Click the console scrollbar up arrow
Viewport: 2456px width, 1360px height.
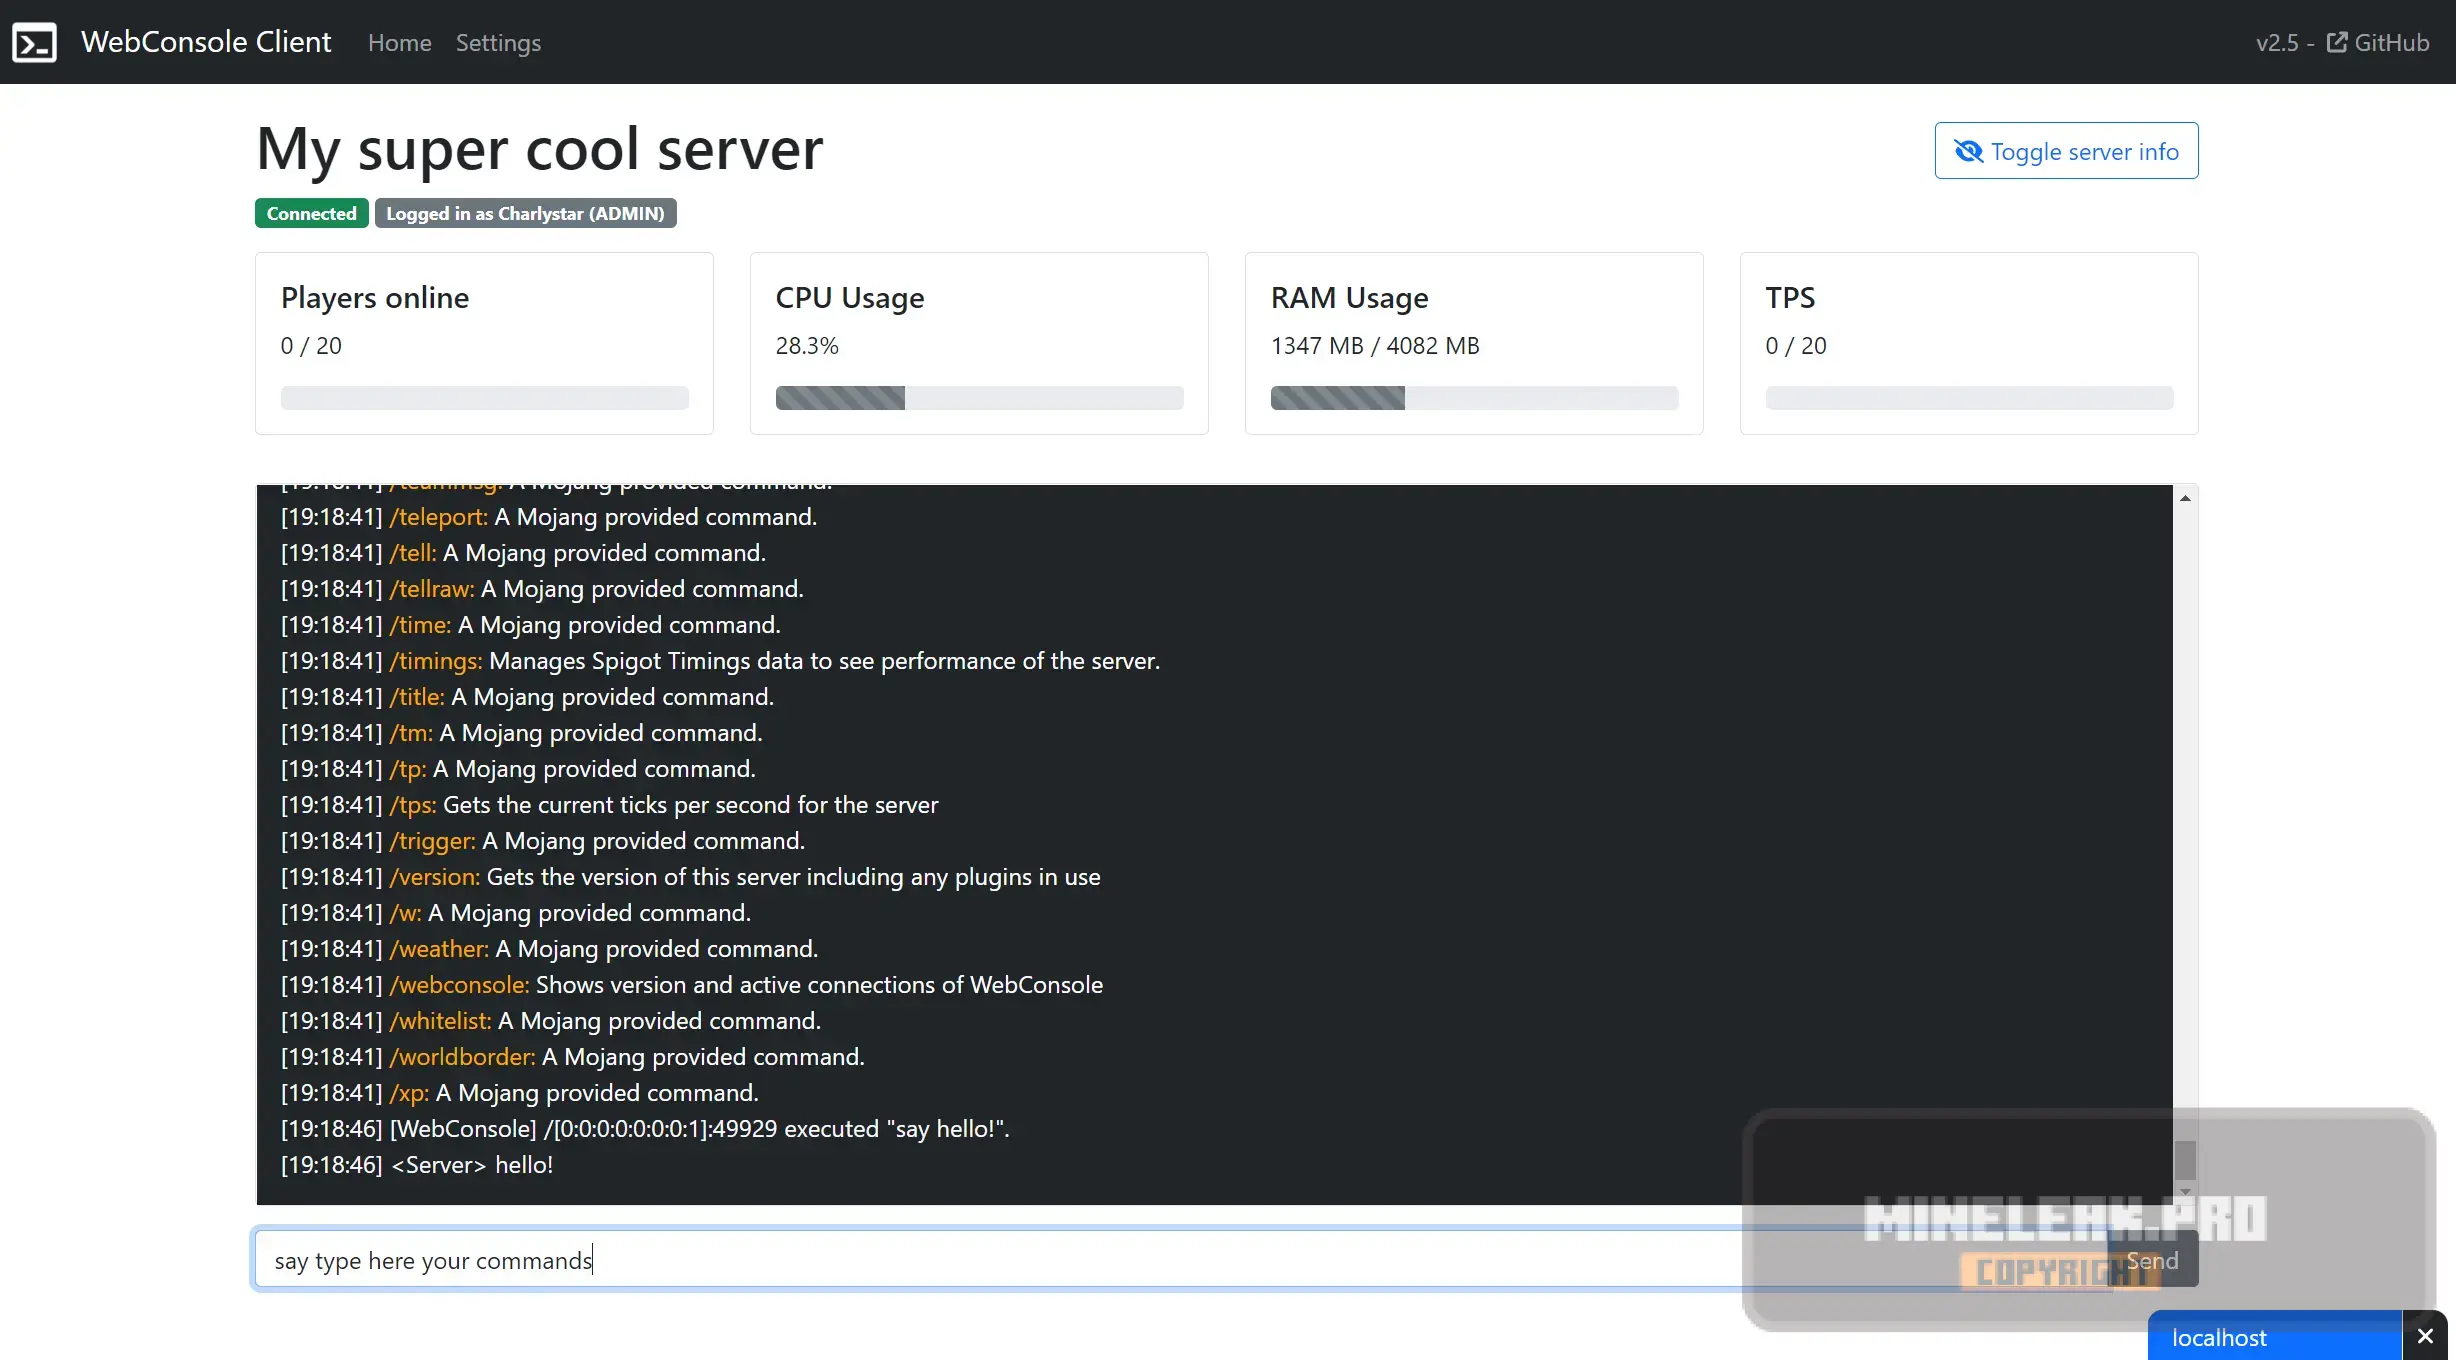(2185, 498)
